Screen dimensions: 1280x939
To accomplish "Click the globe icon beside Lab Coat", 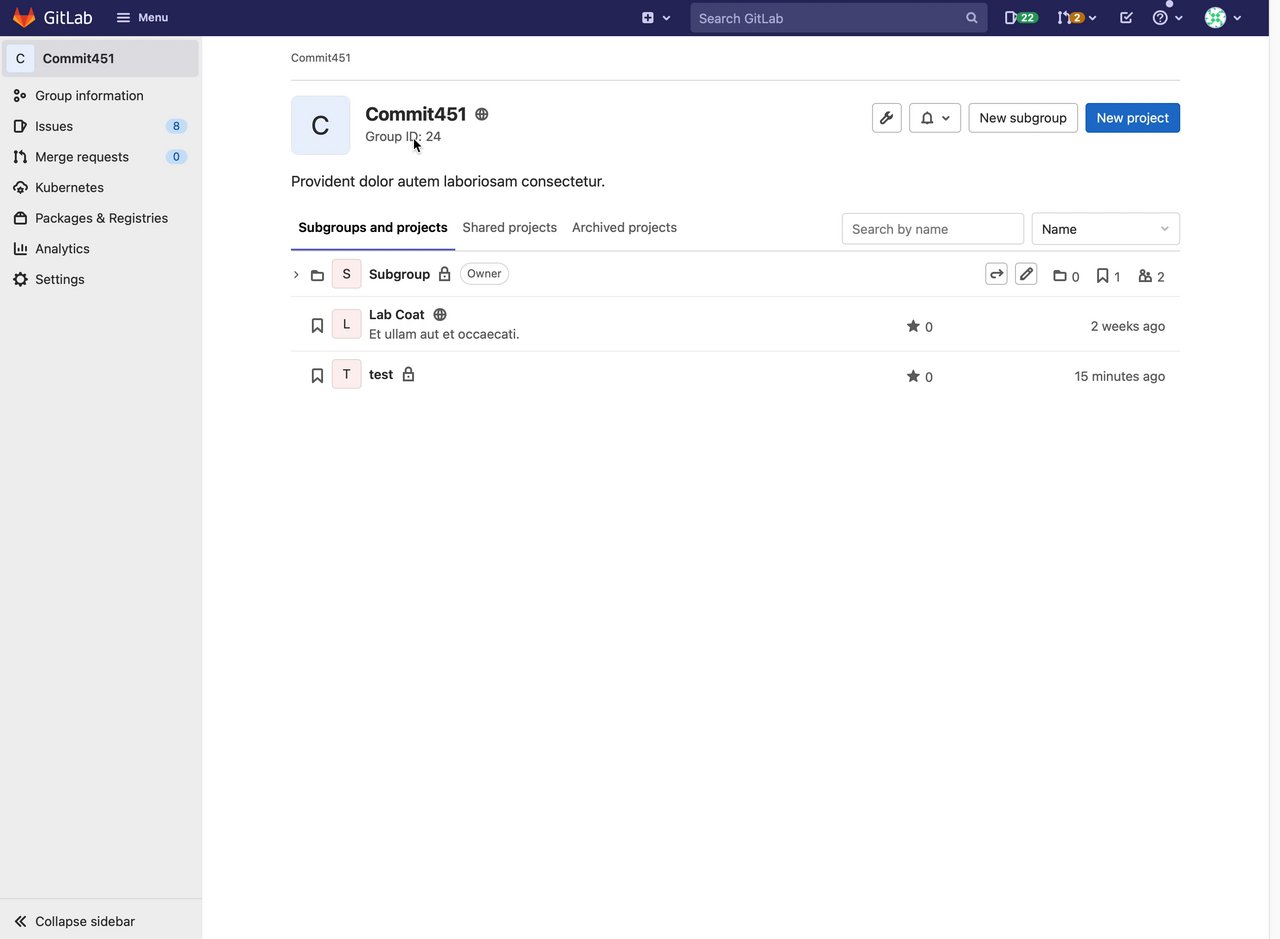I will [x=440, y=315].
